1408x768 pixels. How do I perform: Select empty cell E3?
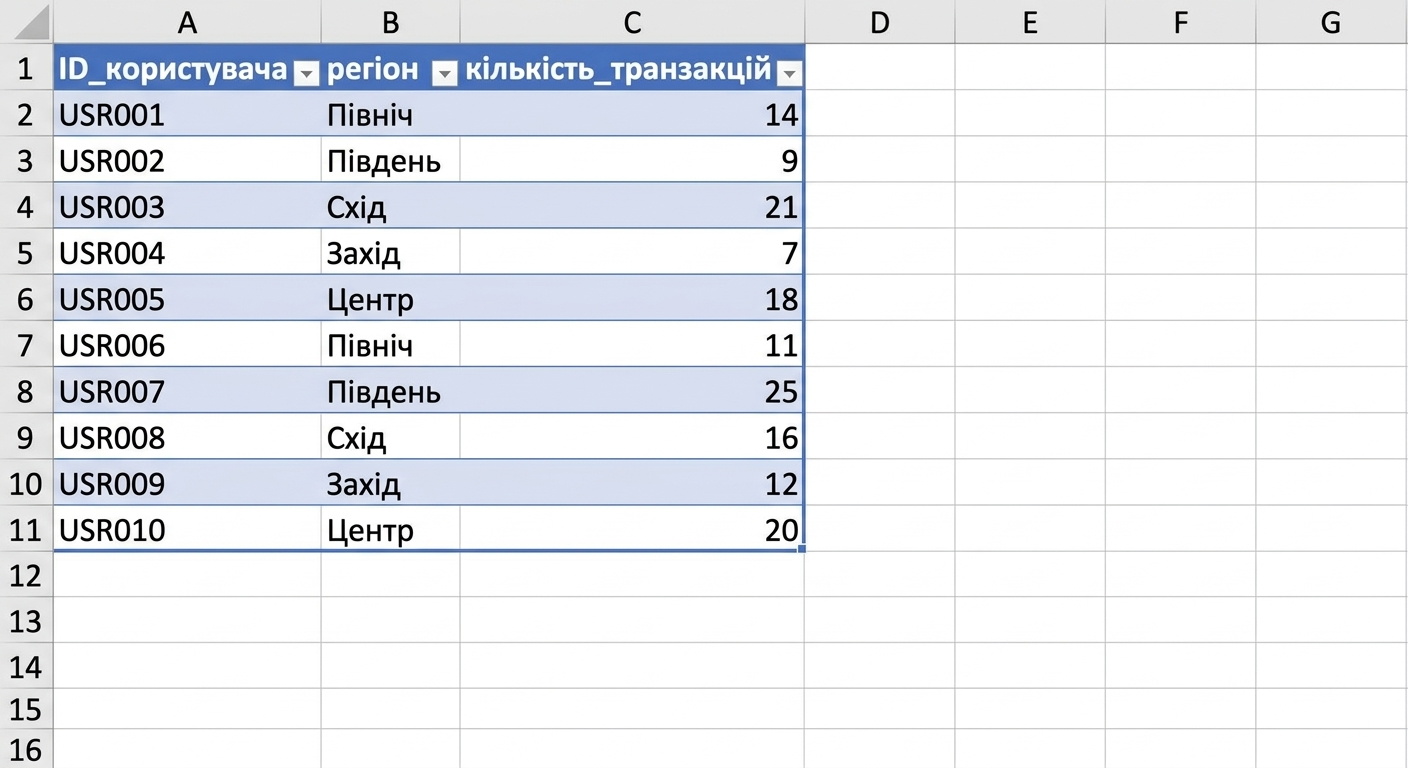[1030, 161]
